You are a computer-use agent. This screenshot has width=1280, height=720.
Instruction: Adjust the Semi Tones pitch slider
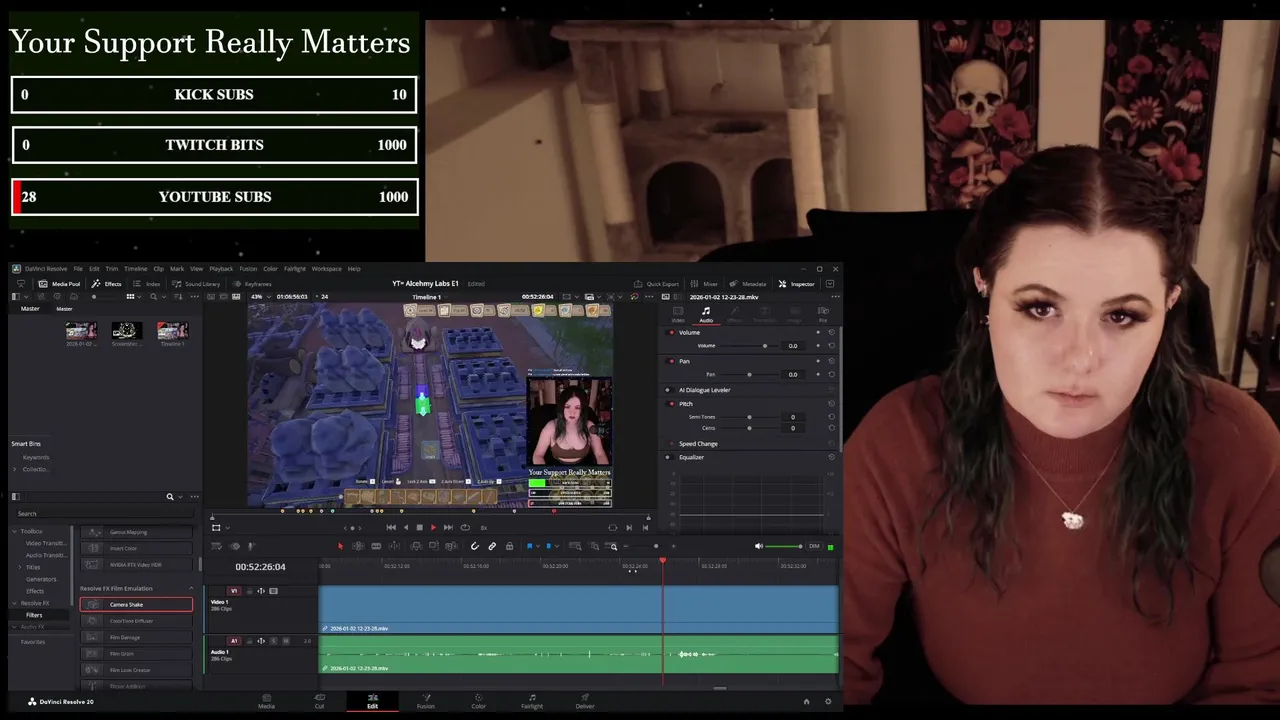click(749, 417)
